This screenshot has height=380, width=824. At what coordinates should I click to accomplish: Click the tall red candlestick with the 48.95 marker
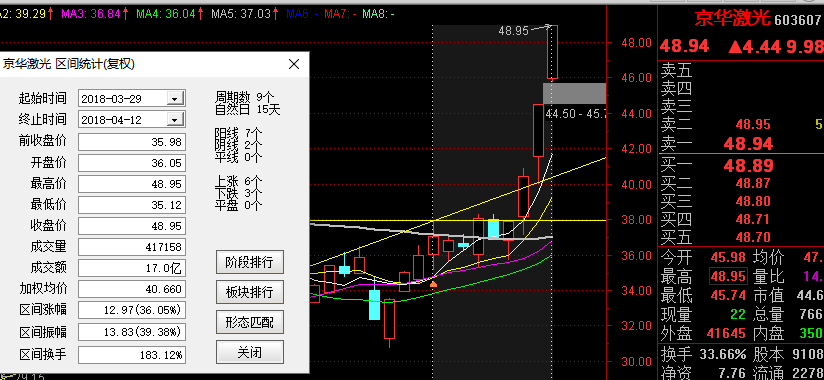pos(552,52)
